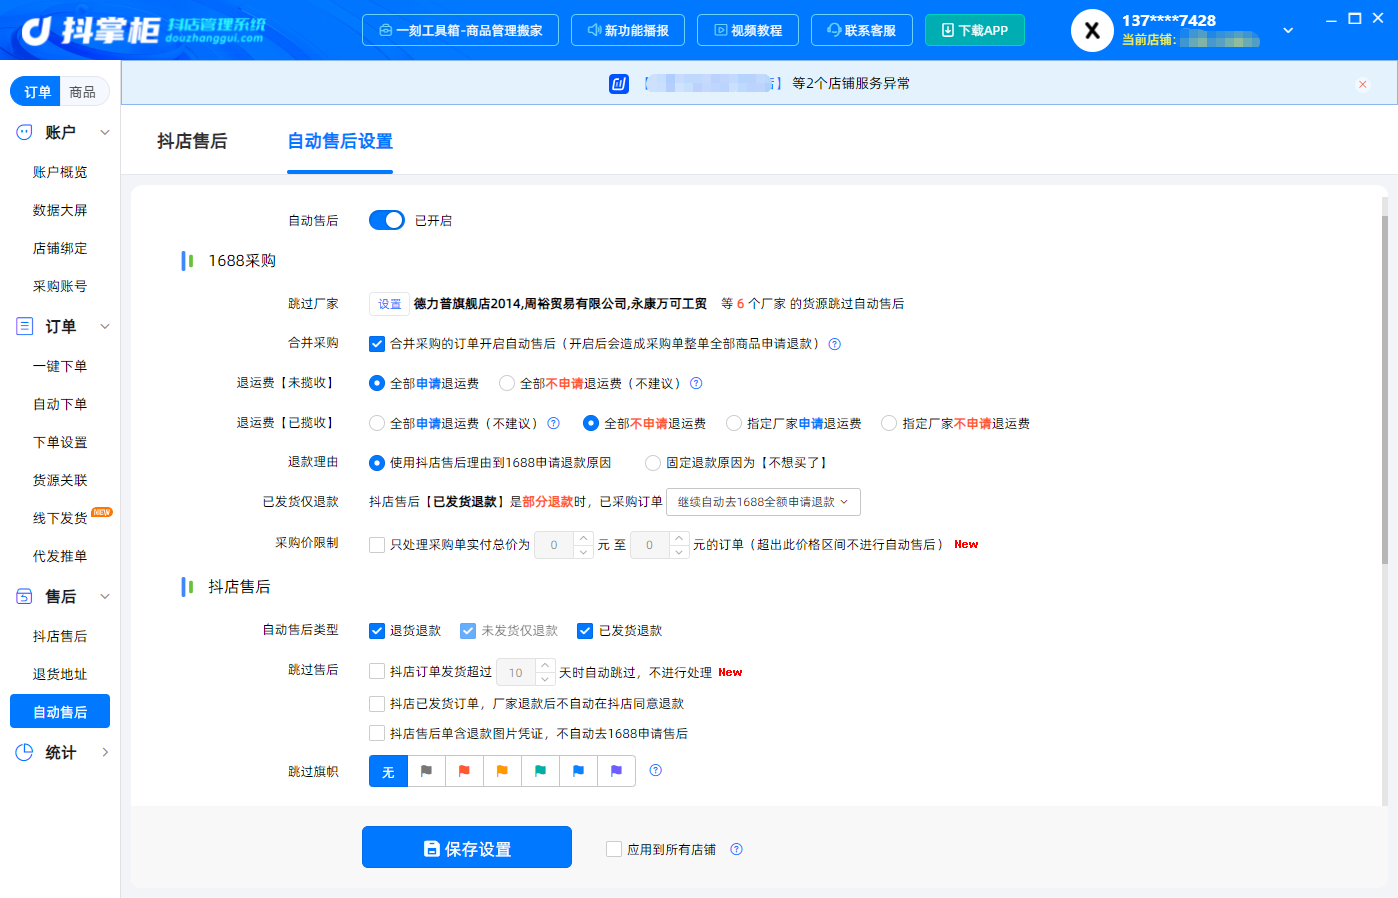Select 全部不申请退运费 for 未揽收
The image size is (1398, 898).
507,383
